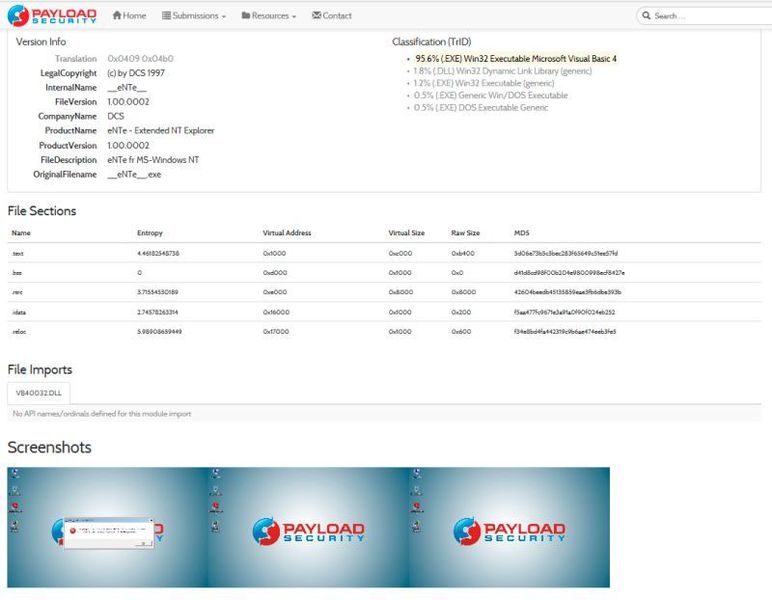
Task: Click the MD5 column header
Action: [x=521, y=233]
